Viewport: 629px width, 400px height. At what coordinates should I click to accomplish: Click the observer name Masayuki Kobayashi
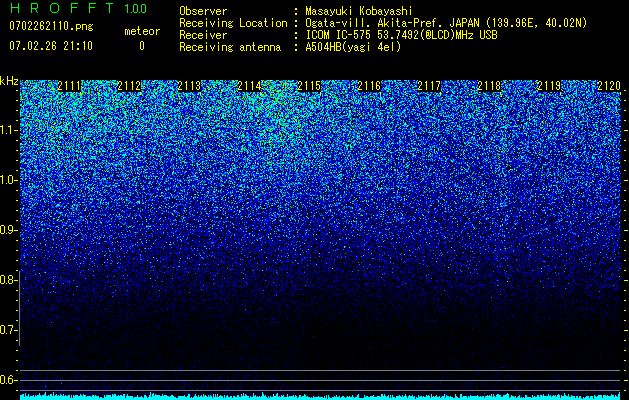pyautogui.click(x=359, y=11)
